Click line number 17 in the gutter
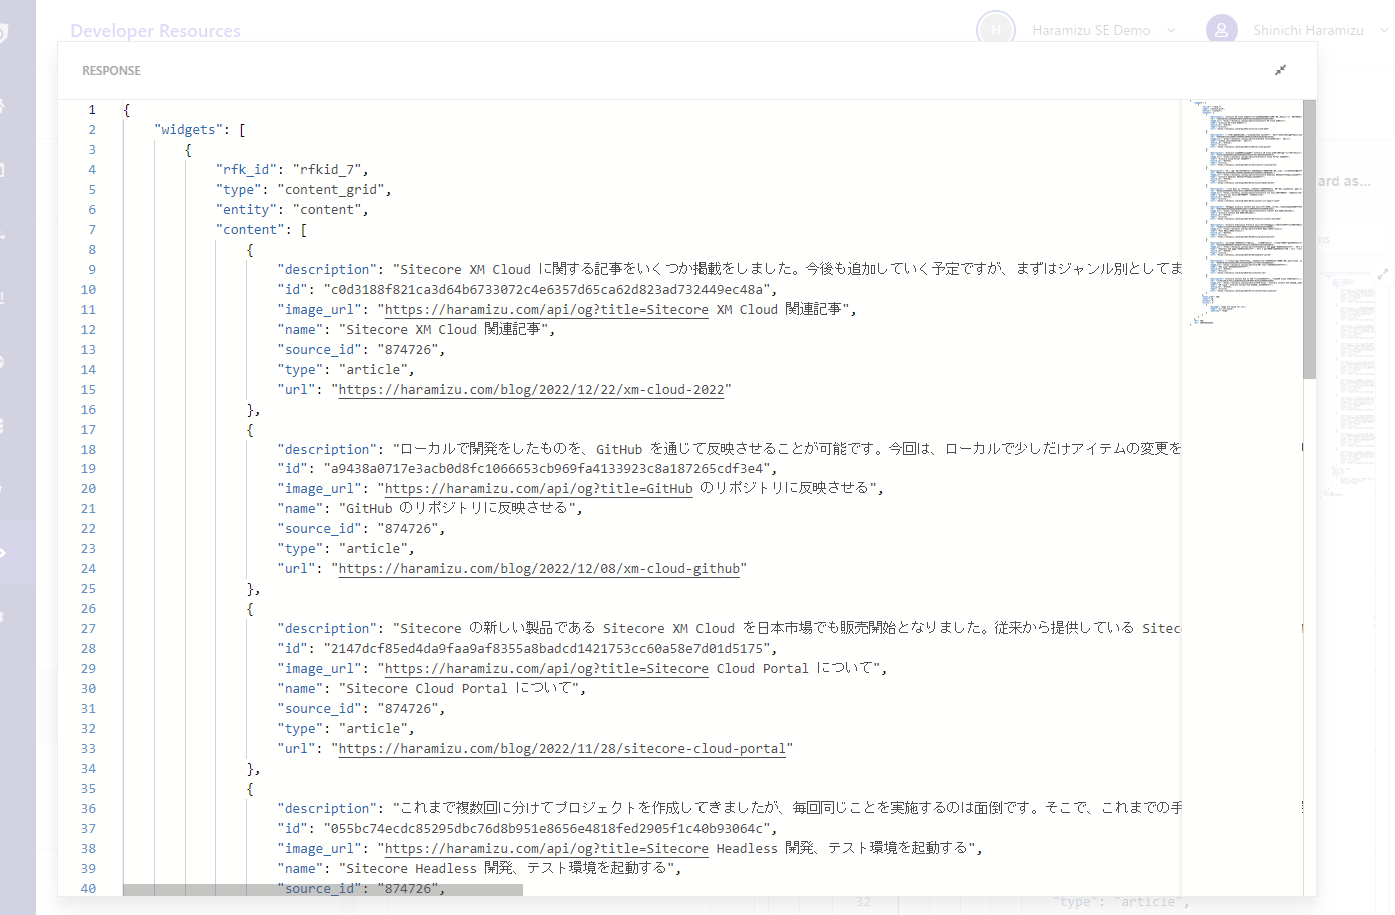This screenshot has width=1395, height=915. [88, 430]
